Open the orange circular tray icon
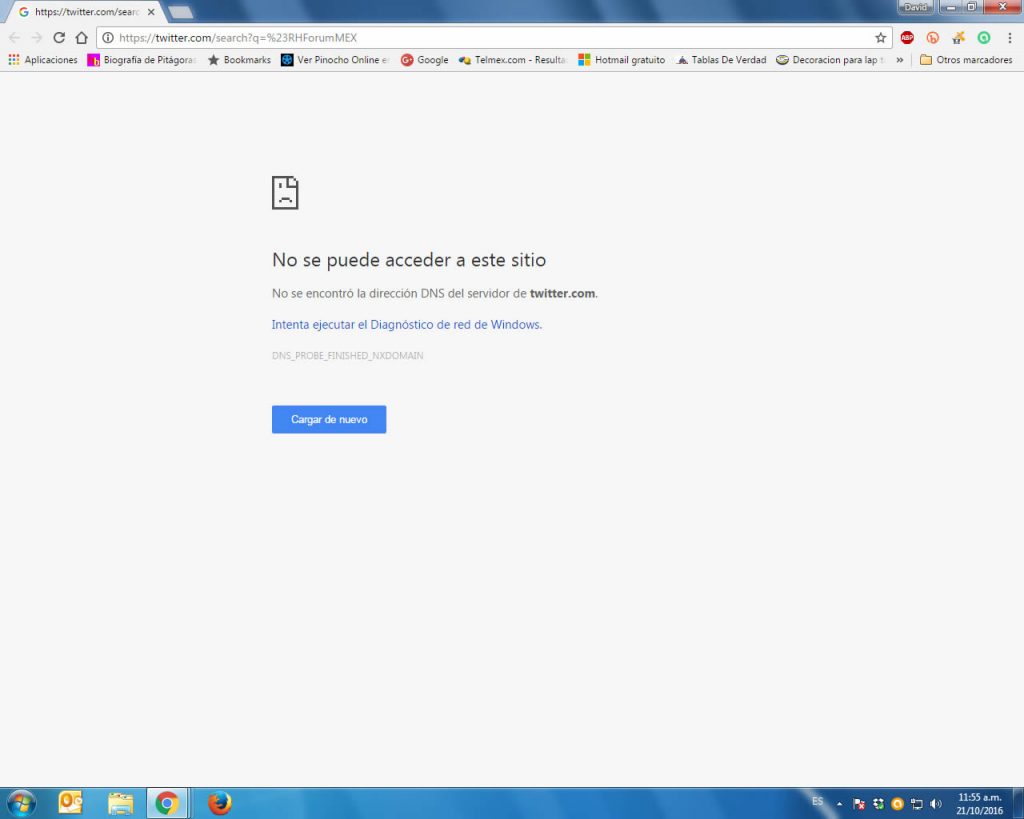Viewport: 1024px width, 819px height. point(897,804)
